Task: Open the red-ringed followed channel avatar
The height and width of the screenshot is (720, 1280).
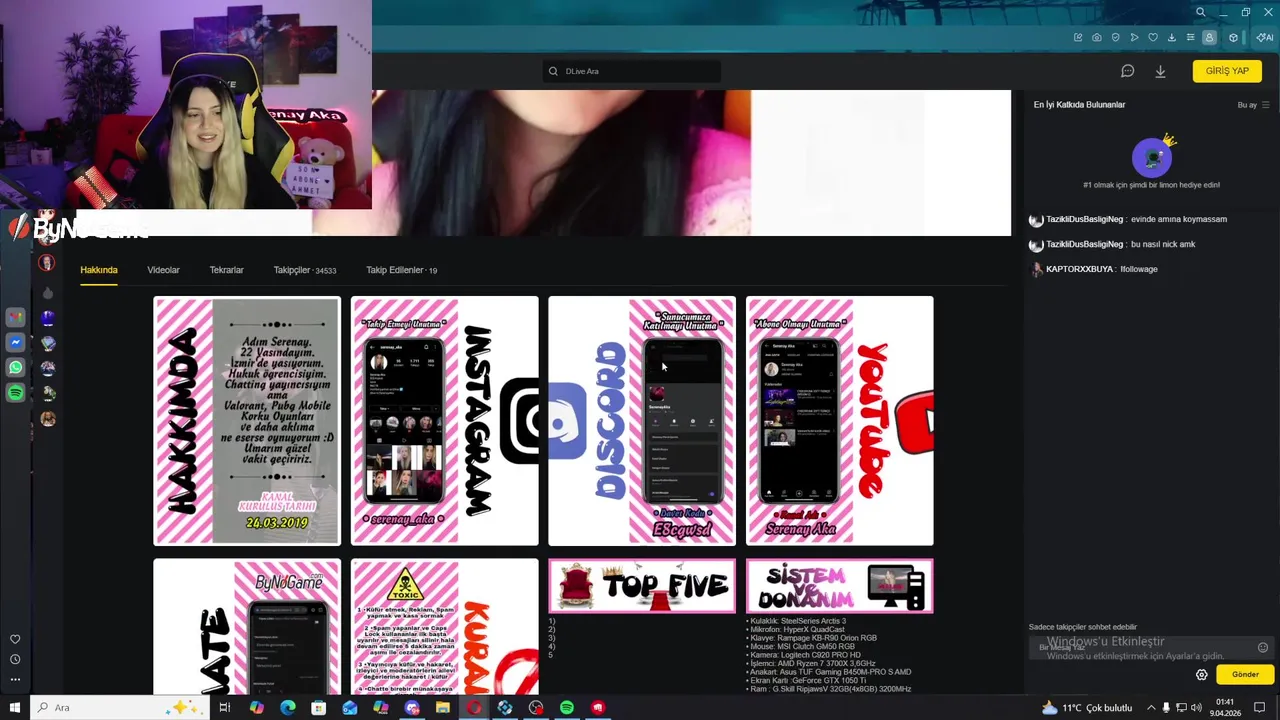Action: (x=47, y=263)
